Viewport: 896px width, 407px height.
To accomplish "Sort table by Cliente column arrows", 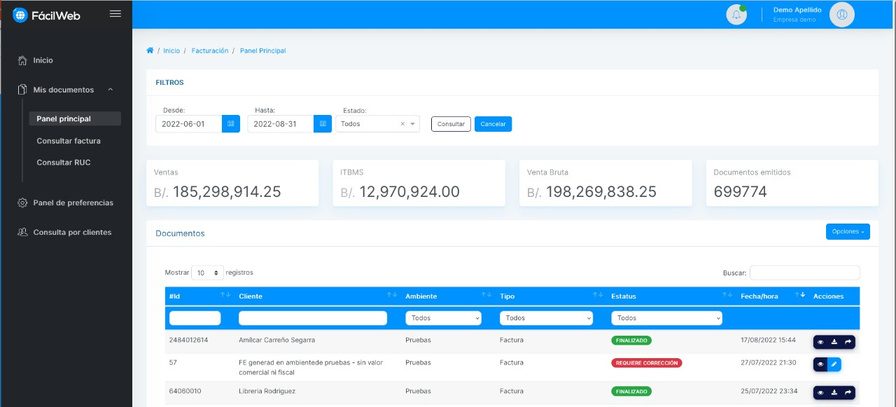I will pos(391,295).
